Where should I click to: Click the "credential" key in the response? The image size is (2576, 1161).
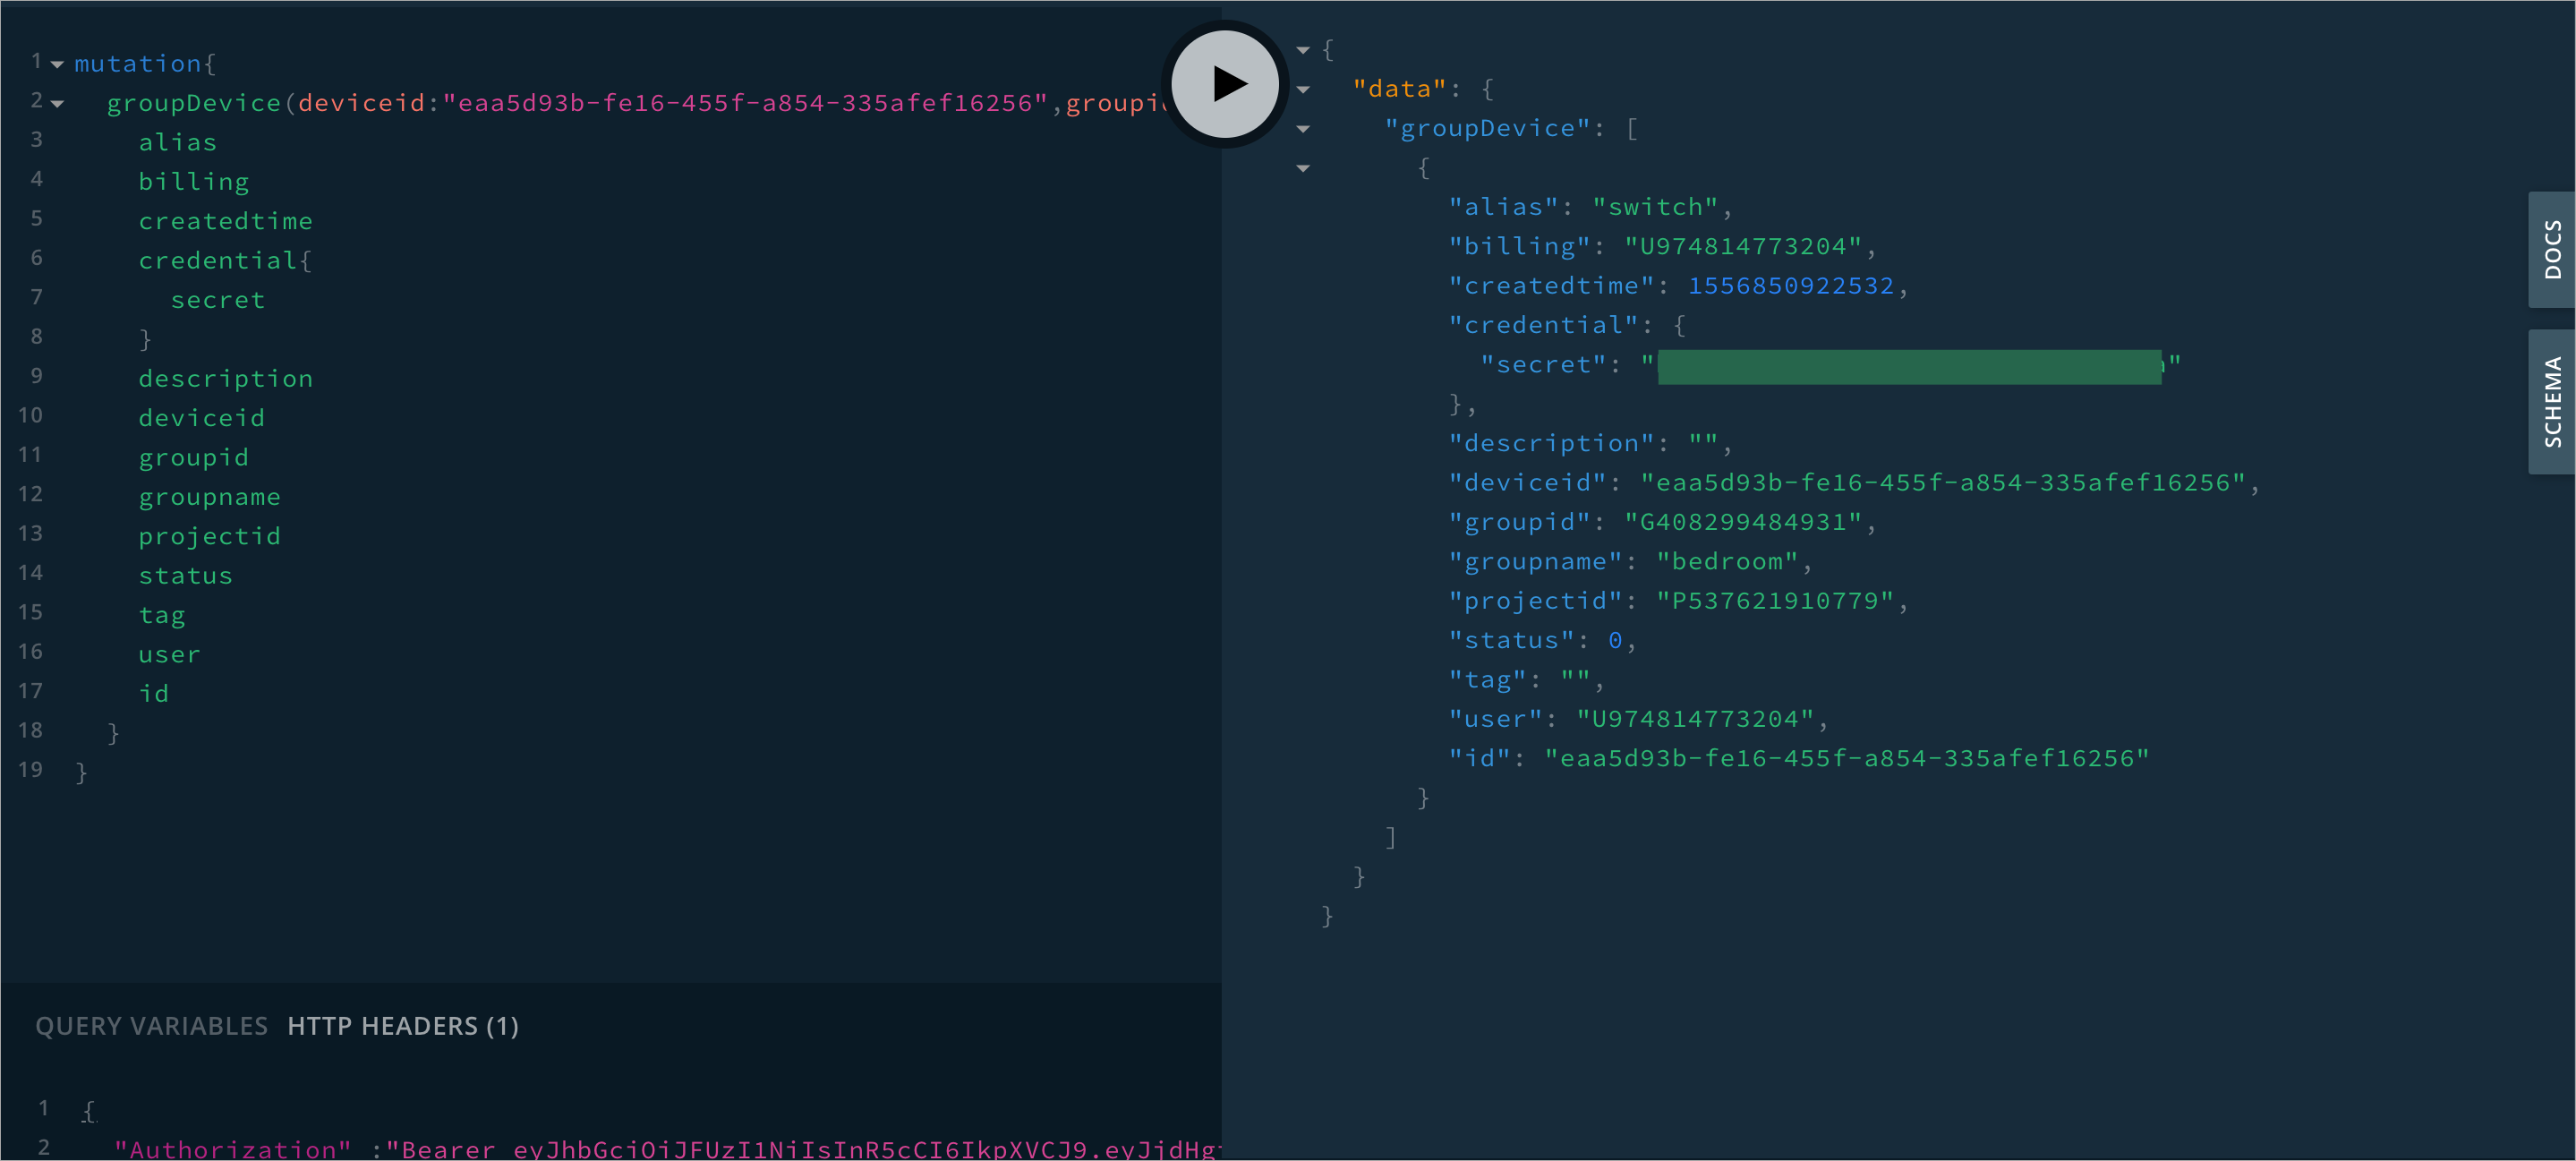1544,325
